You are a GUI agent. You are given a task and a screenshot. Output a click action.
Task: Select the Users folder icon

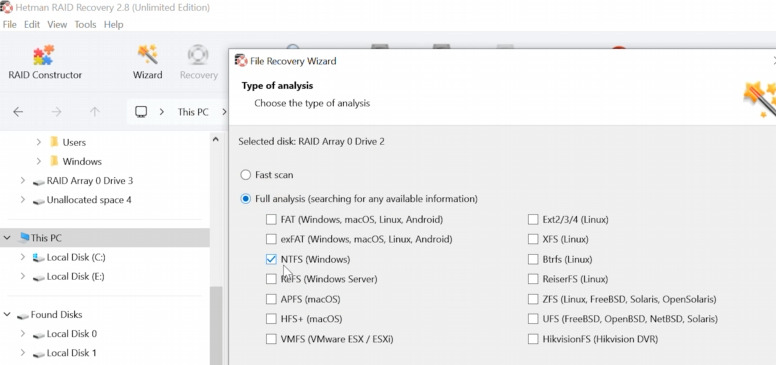(x=54, y=142)
